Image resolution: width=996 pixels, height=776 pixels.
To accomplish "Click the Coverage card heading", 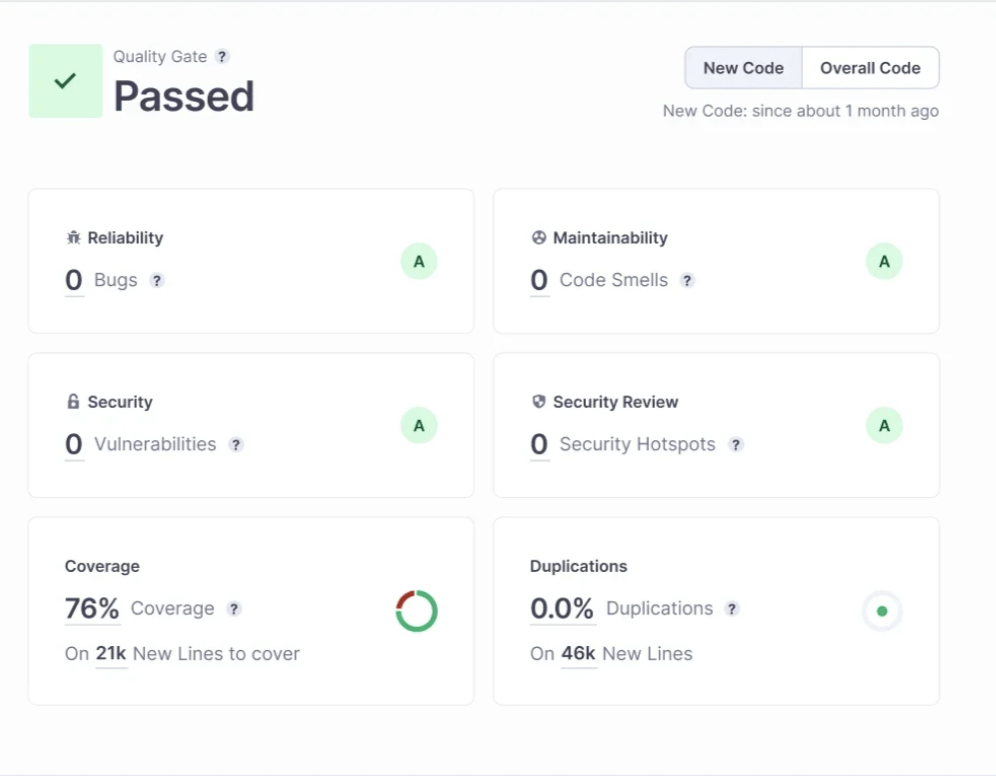I will coord(102,566).
